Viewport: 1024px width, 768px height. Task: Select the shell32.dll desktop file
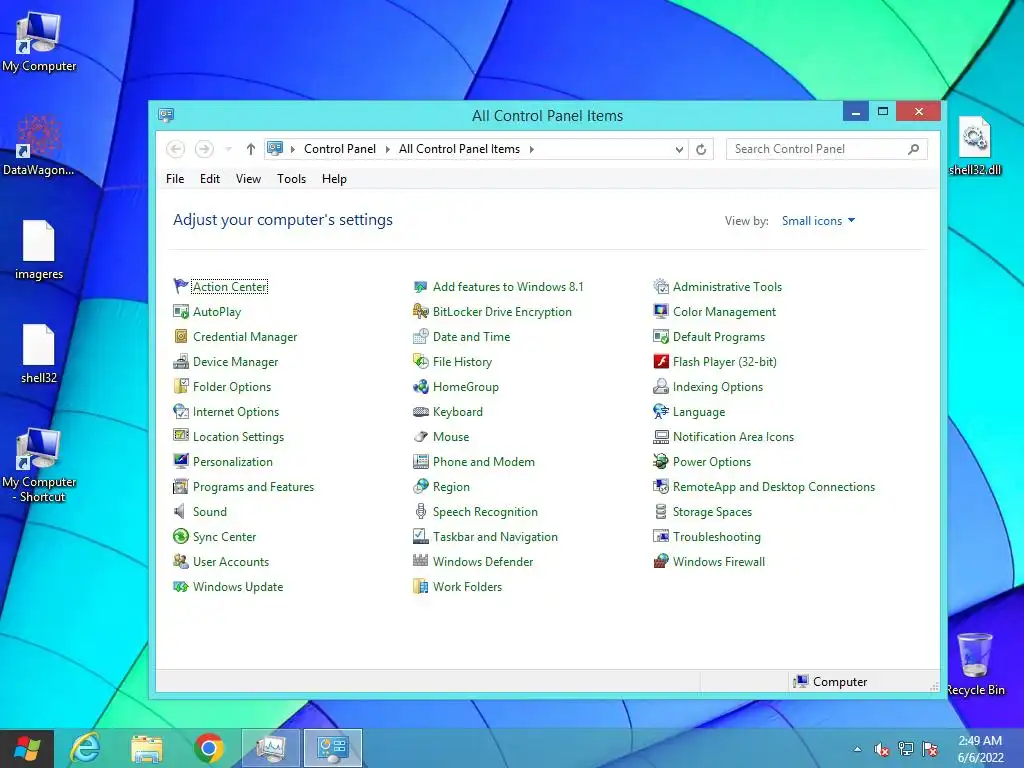click(975, 145)
